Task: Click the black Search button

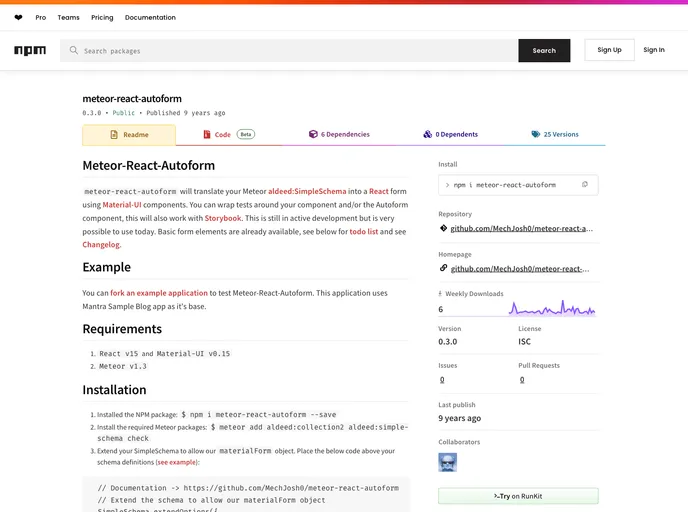Action: click(x=544, y=50)
